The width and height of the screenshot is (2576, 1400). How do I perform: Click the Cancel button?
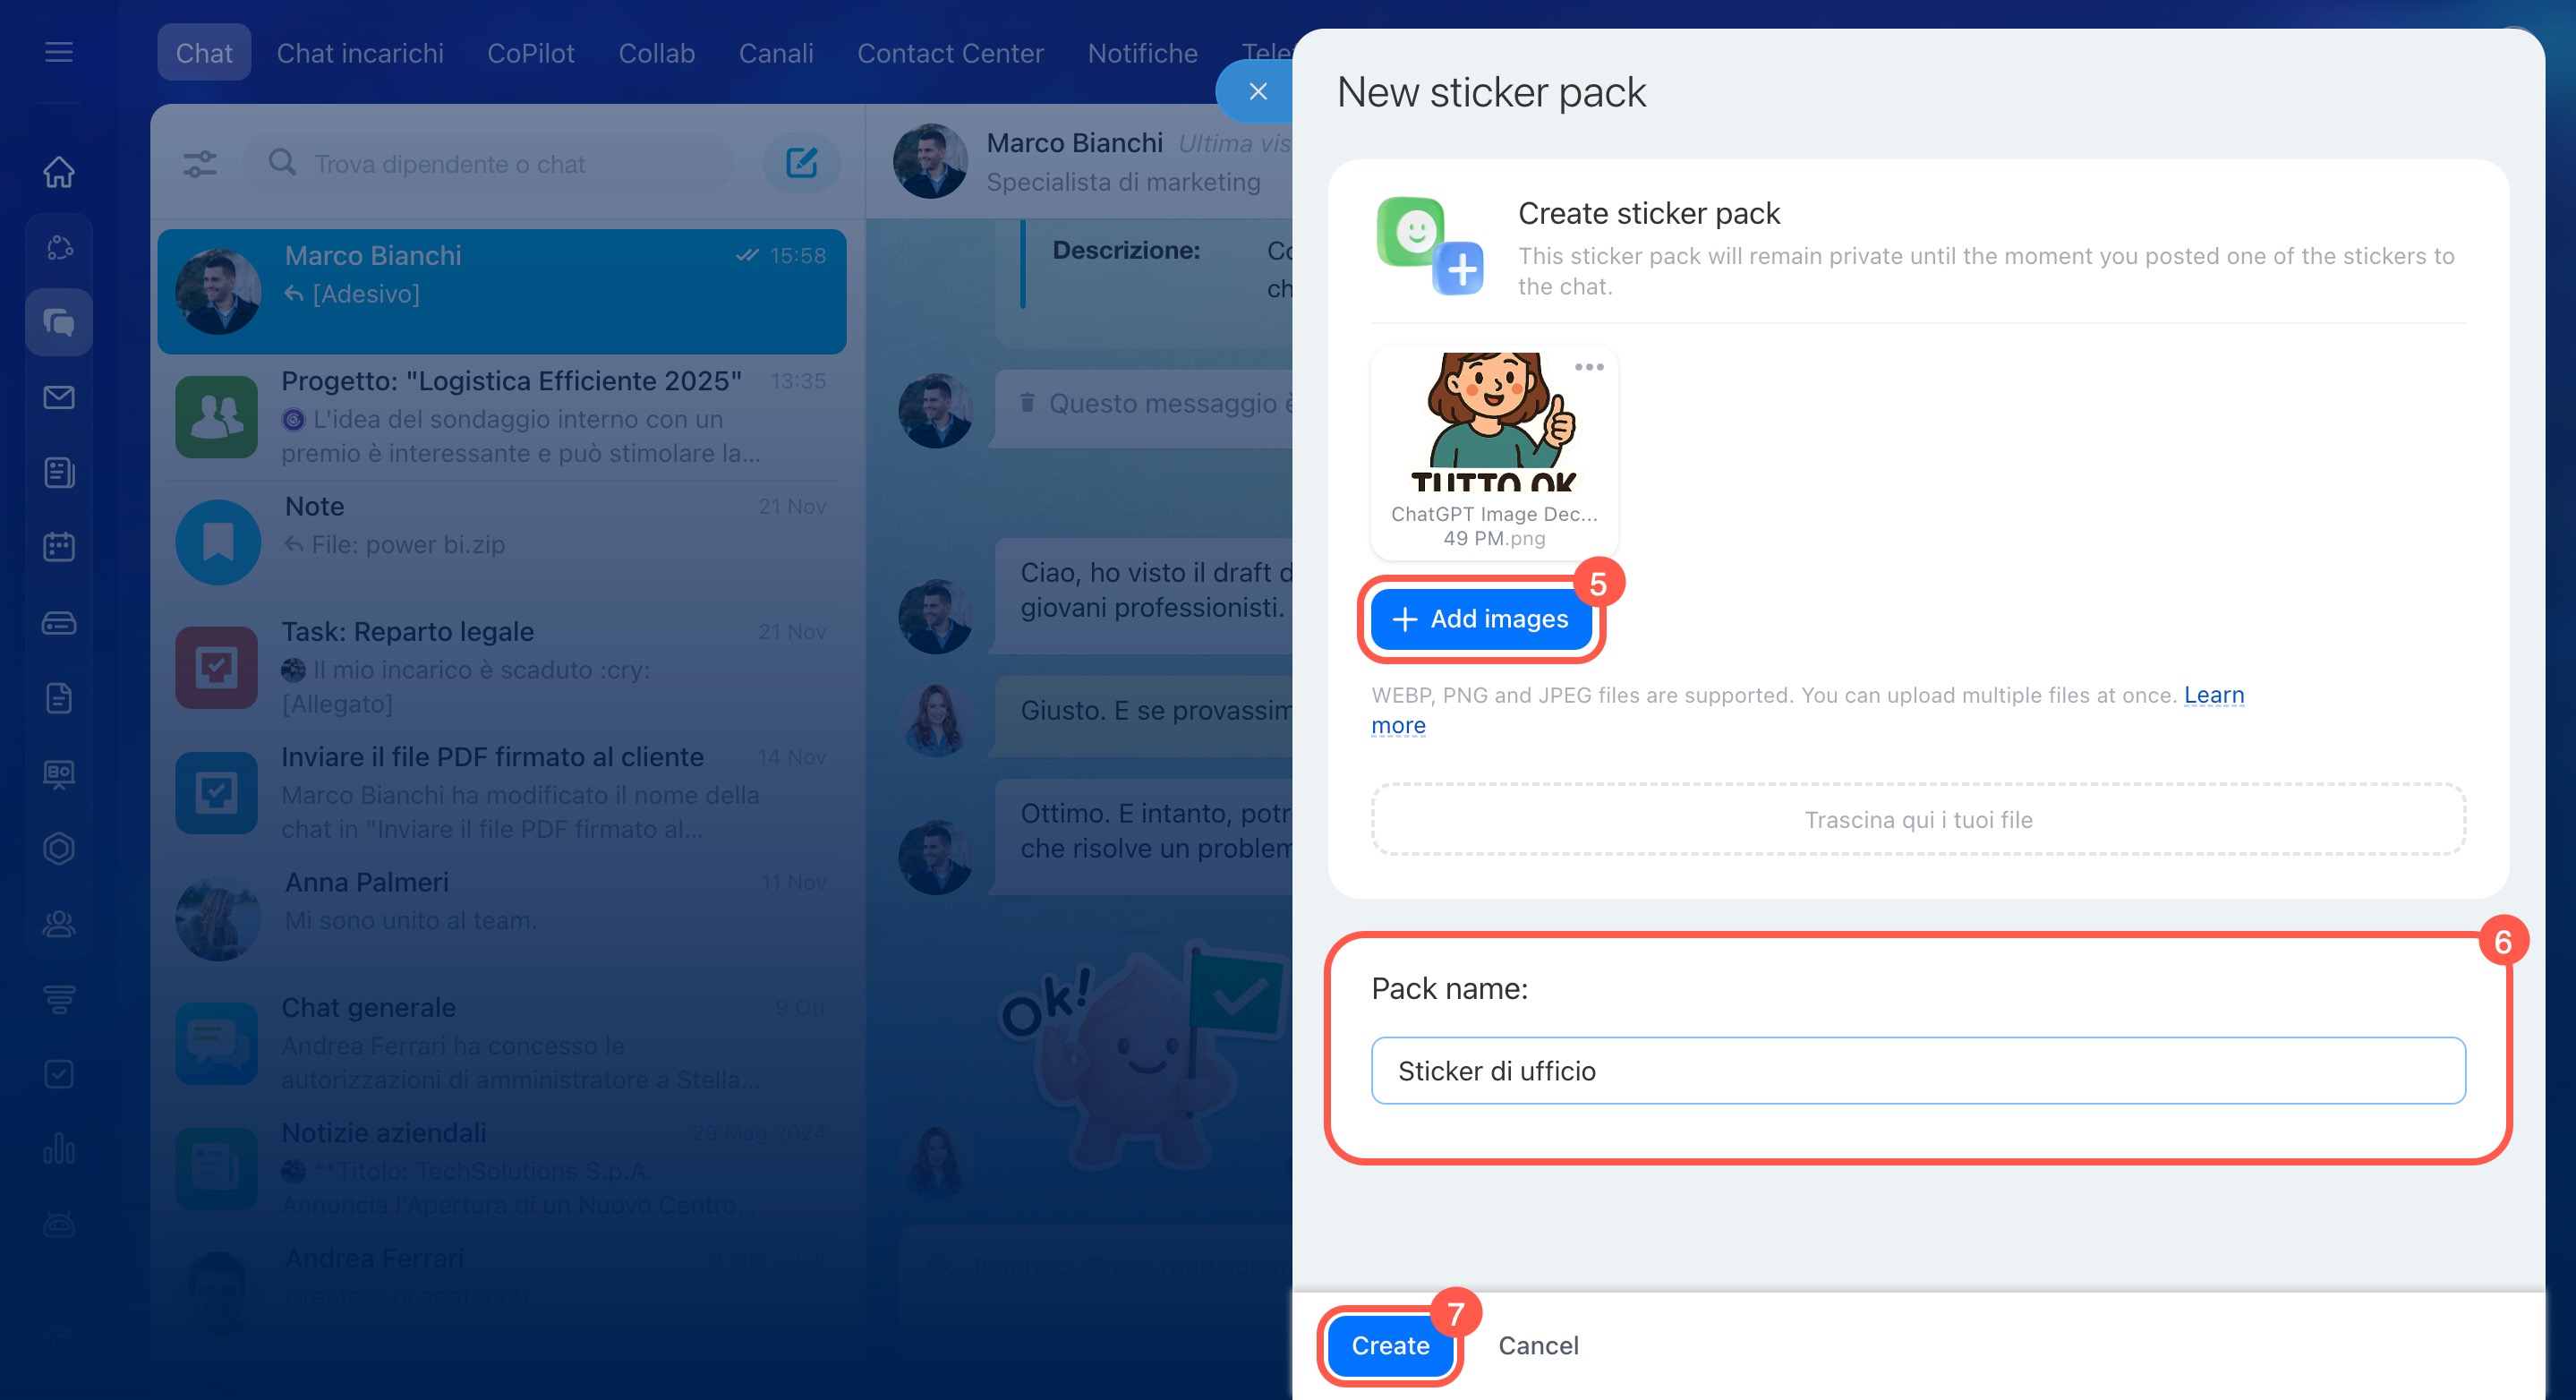click(x=1537, y=1345)
